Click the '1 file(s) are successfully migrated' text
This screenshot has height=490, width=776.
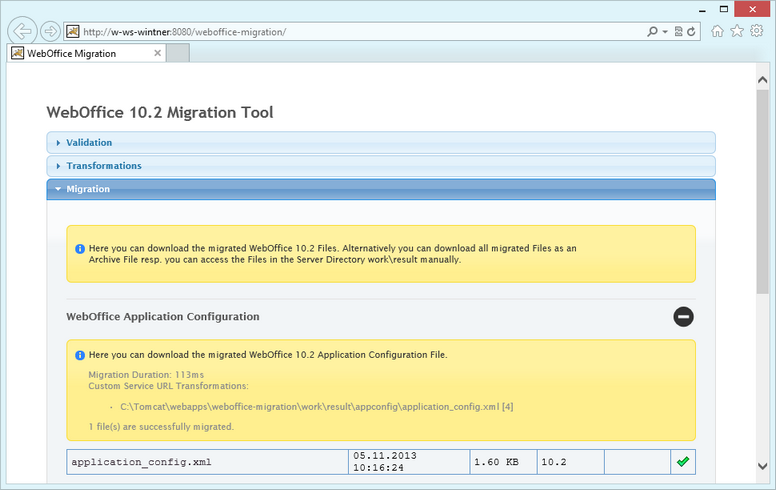click(161, 427)
